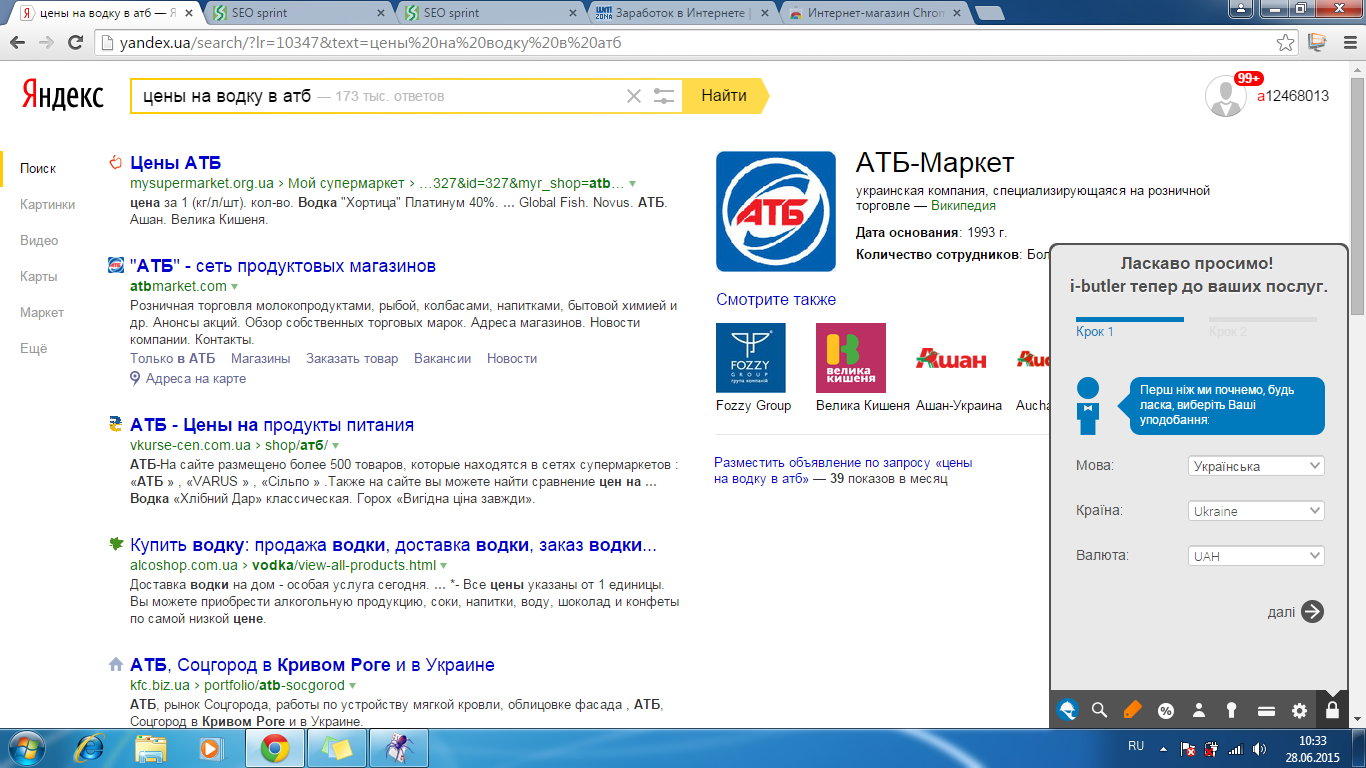
Task: Open the Заказать товар sitelink
Action: click(352, 358)
